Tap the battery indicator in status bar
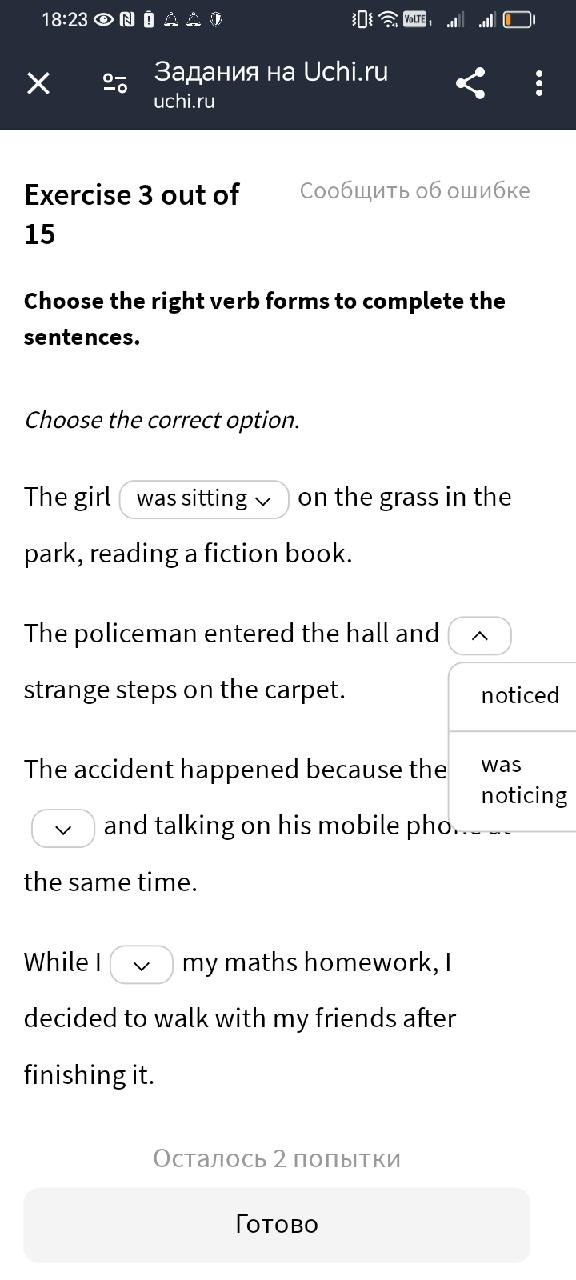The width and height of the screenshot is (576, 1280). [518, 19]
